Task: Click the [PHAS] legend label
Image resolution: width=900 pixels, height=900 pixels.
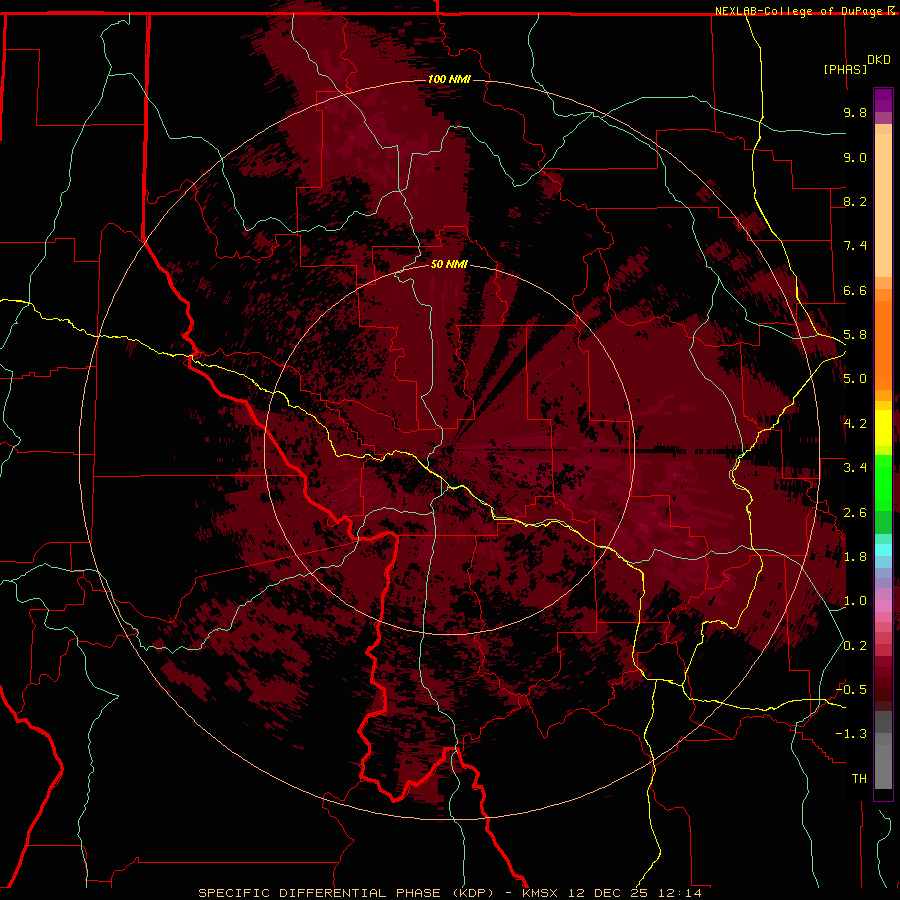Action: [845, 69]
